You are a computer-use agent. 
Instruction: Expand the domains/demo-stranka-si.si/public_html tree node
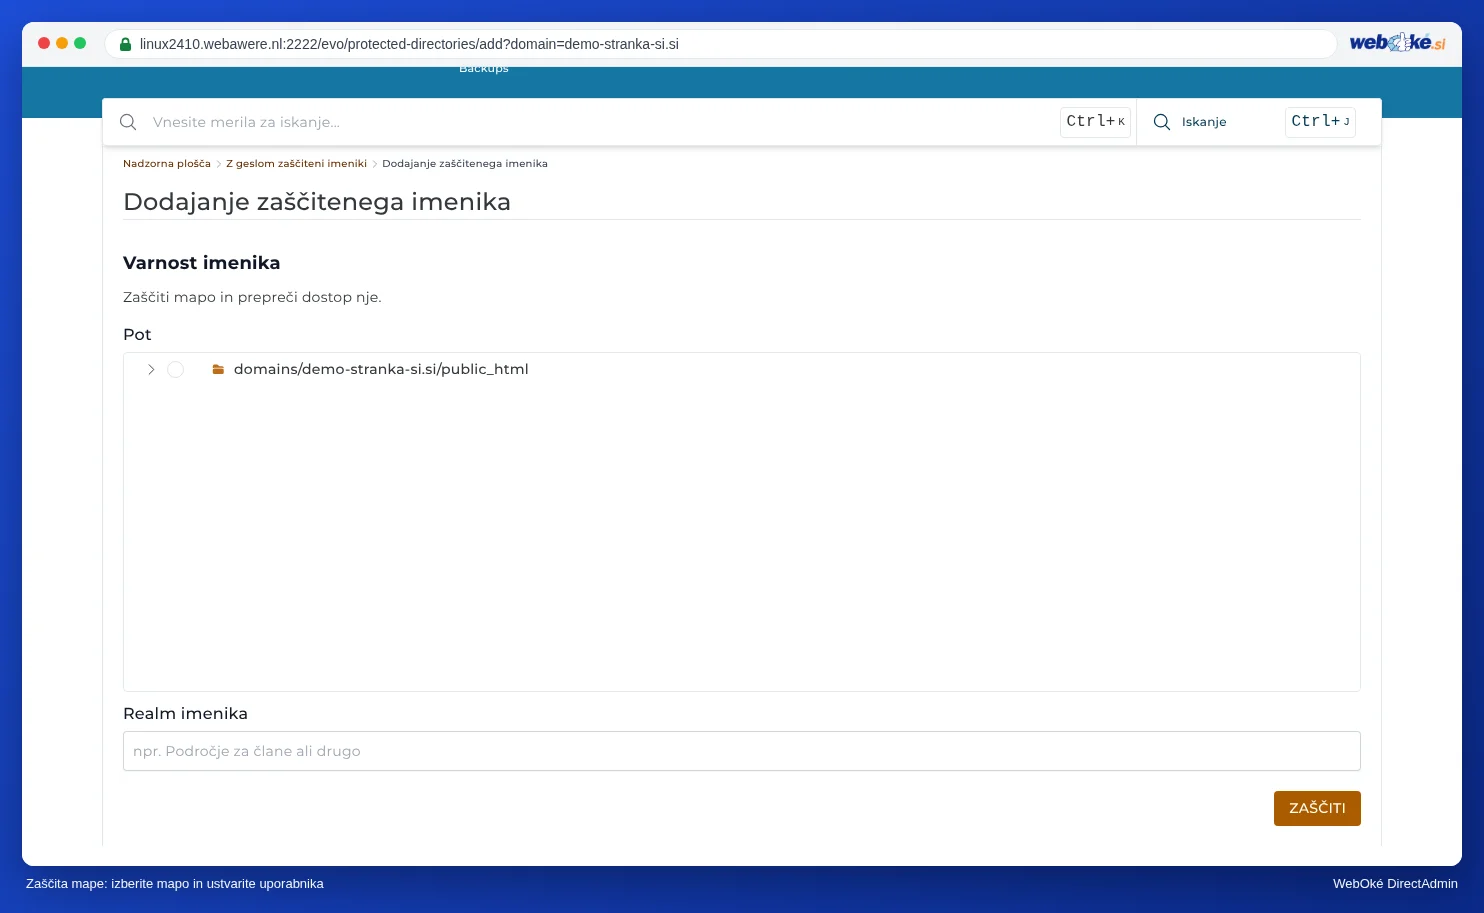(x=151, y=370)
